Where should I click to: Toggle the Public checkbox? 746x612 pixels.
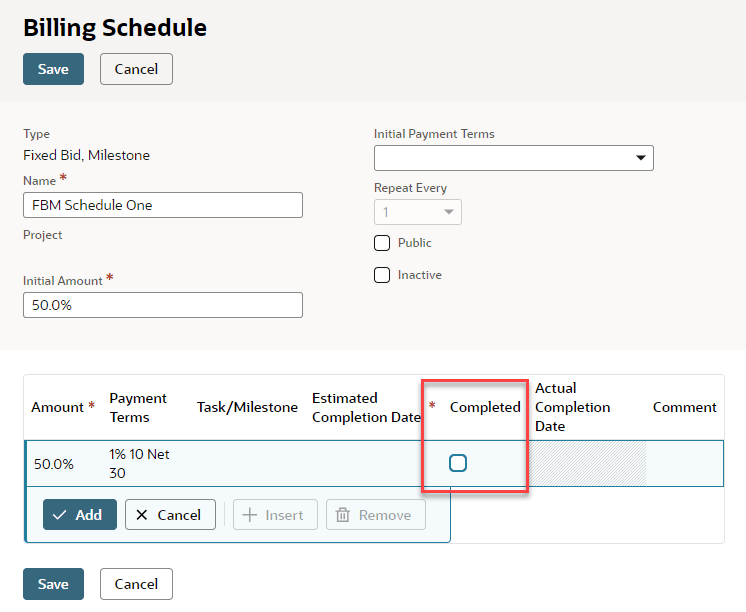pos(382,243)
